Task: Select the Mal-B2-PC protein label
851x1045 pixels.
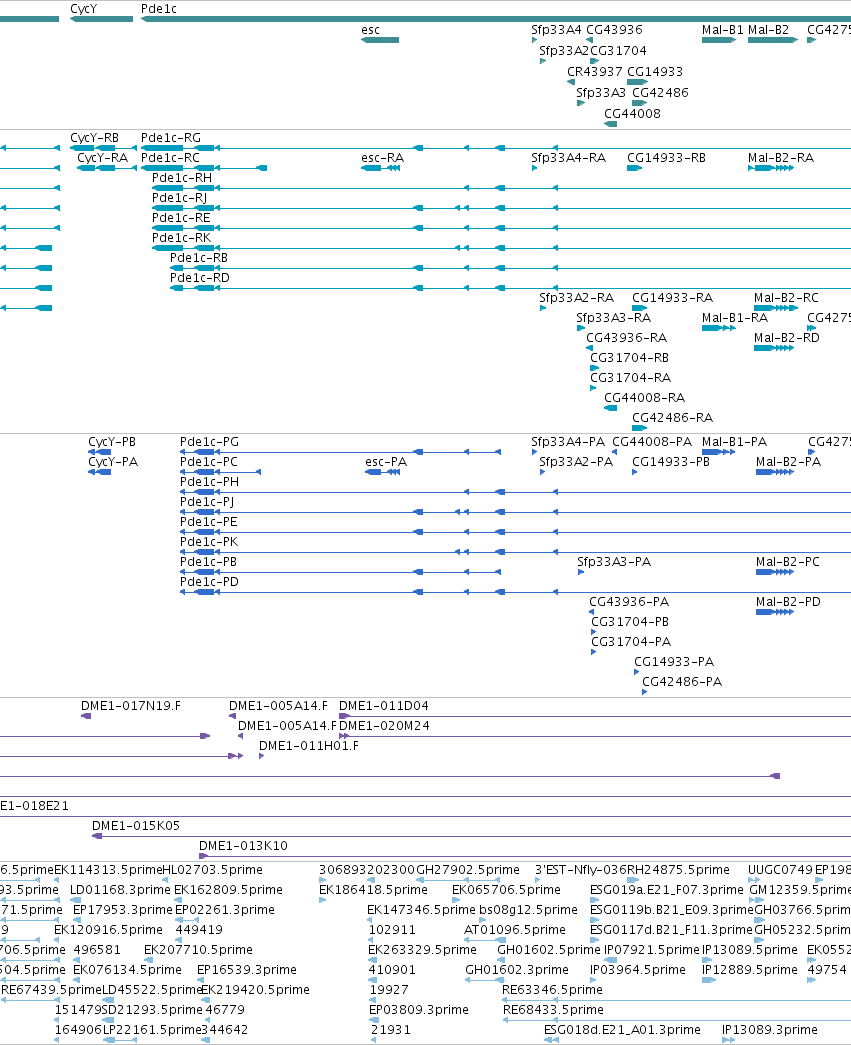Action: click(x=788, y=562)
